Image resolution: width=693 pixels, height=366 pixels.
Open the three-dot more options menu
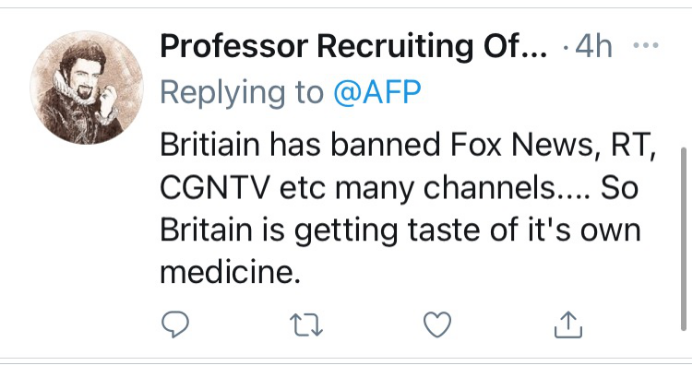click(646, 45)
